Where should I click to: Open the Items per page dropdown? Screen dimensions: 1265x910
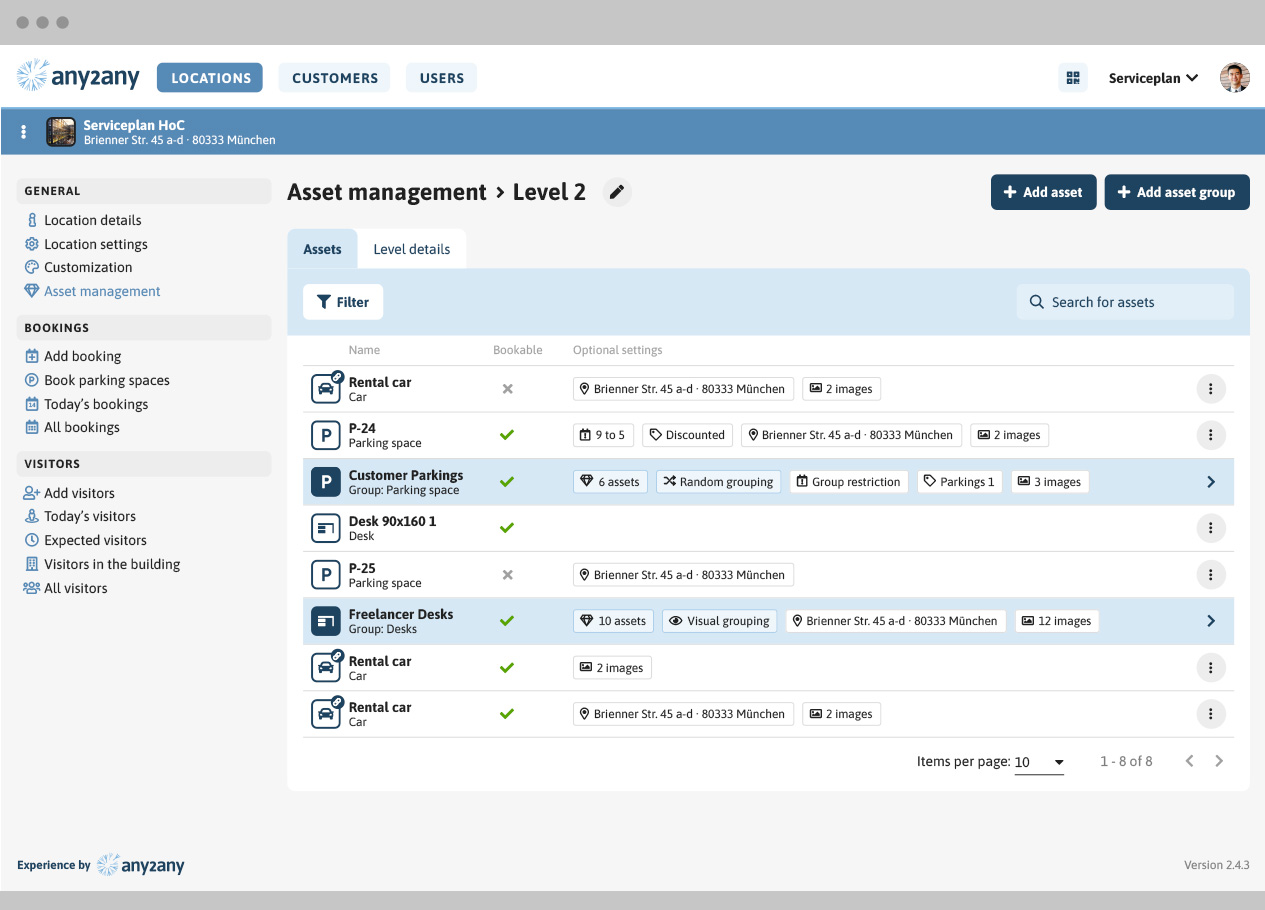pyautogui.click(x=1038, y=762)
